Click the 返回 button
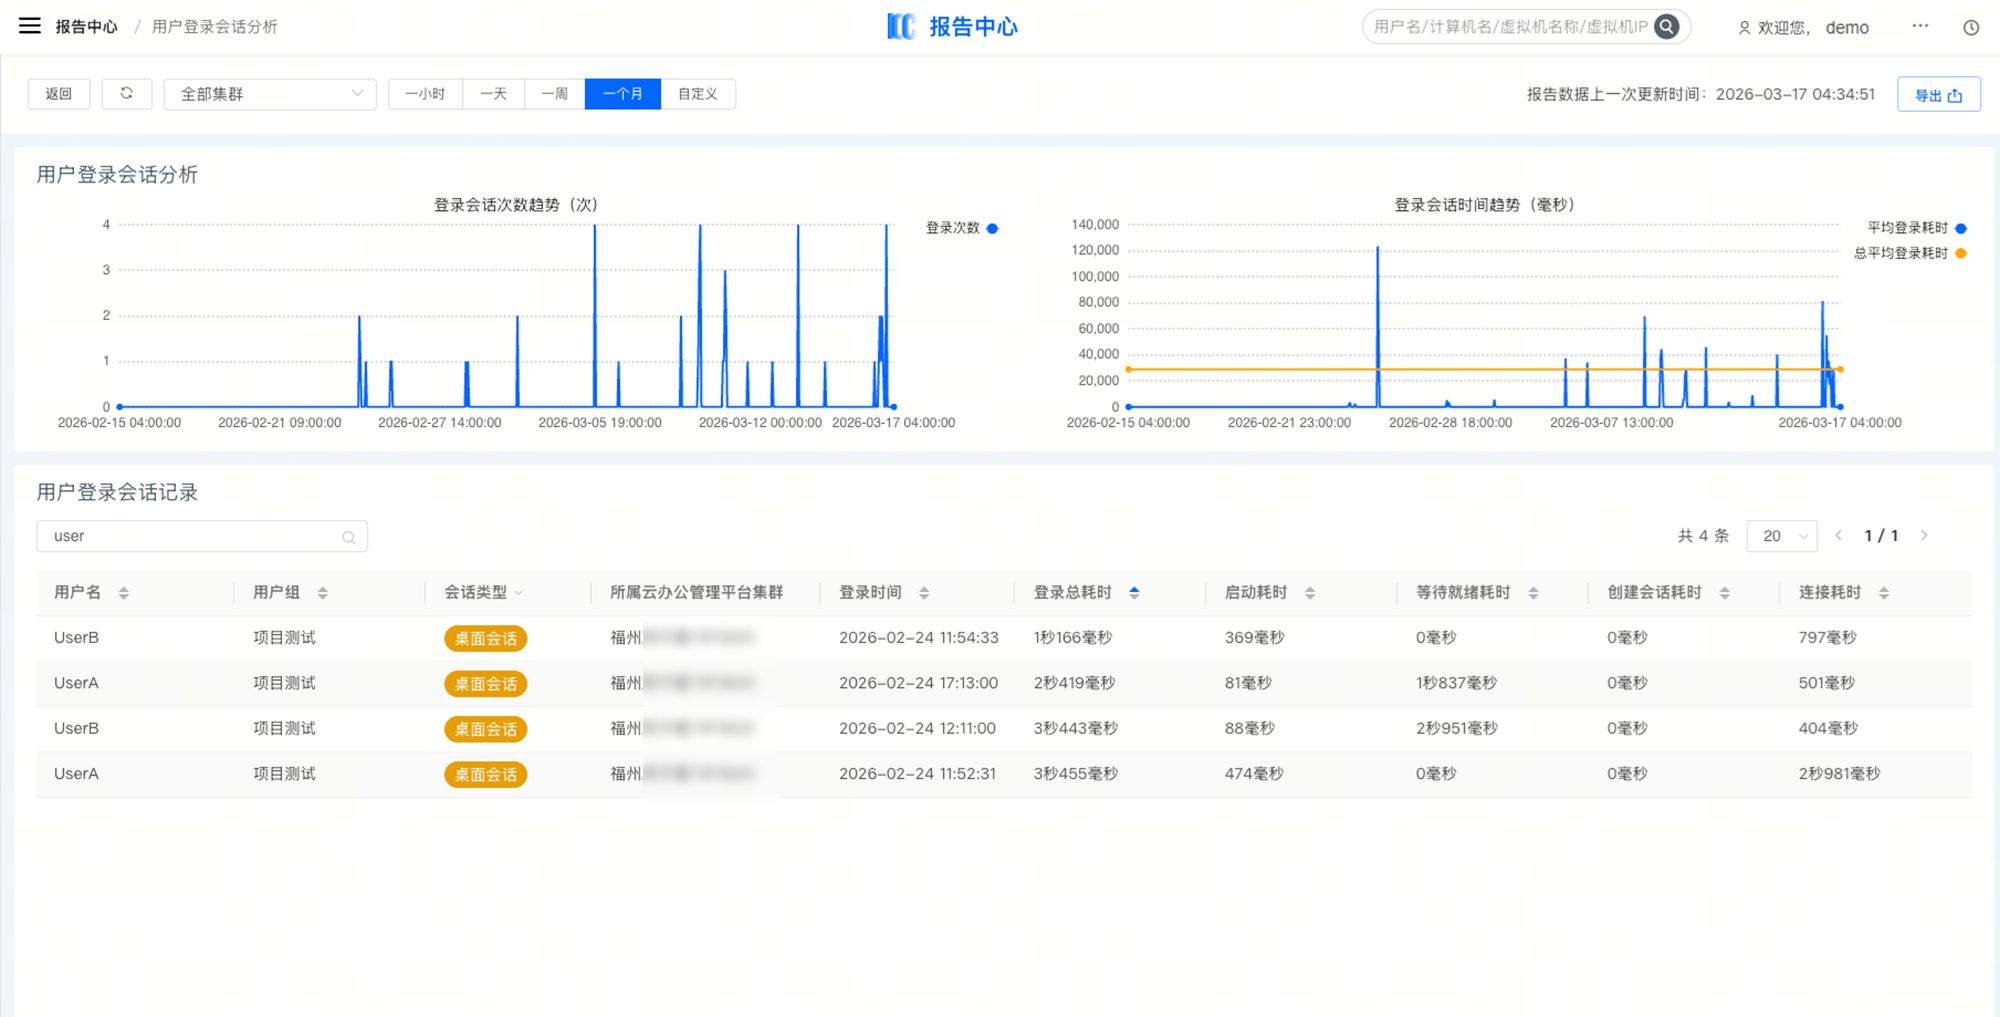2000x1017 pixels. [59, 94]
